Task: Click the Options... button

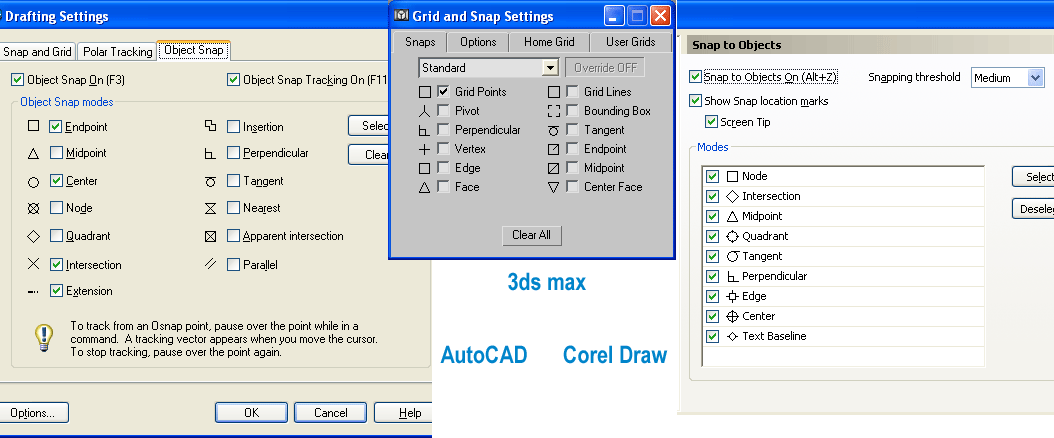Action: [32, 412]
